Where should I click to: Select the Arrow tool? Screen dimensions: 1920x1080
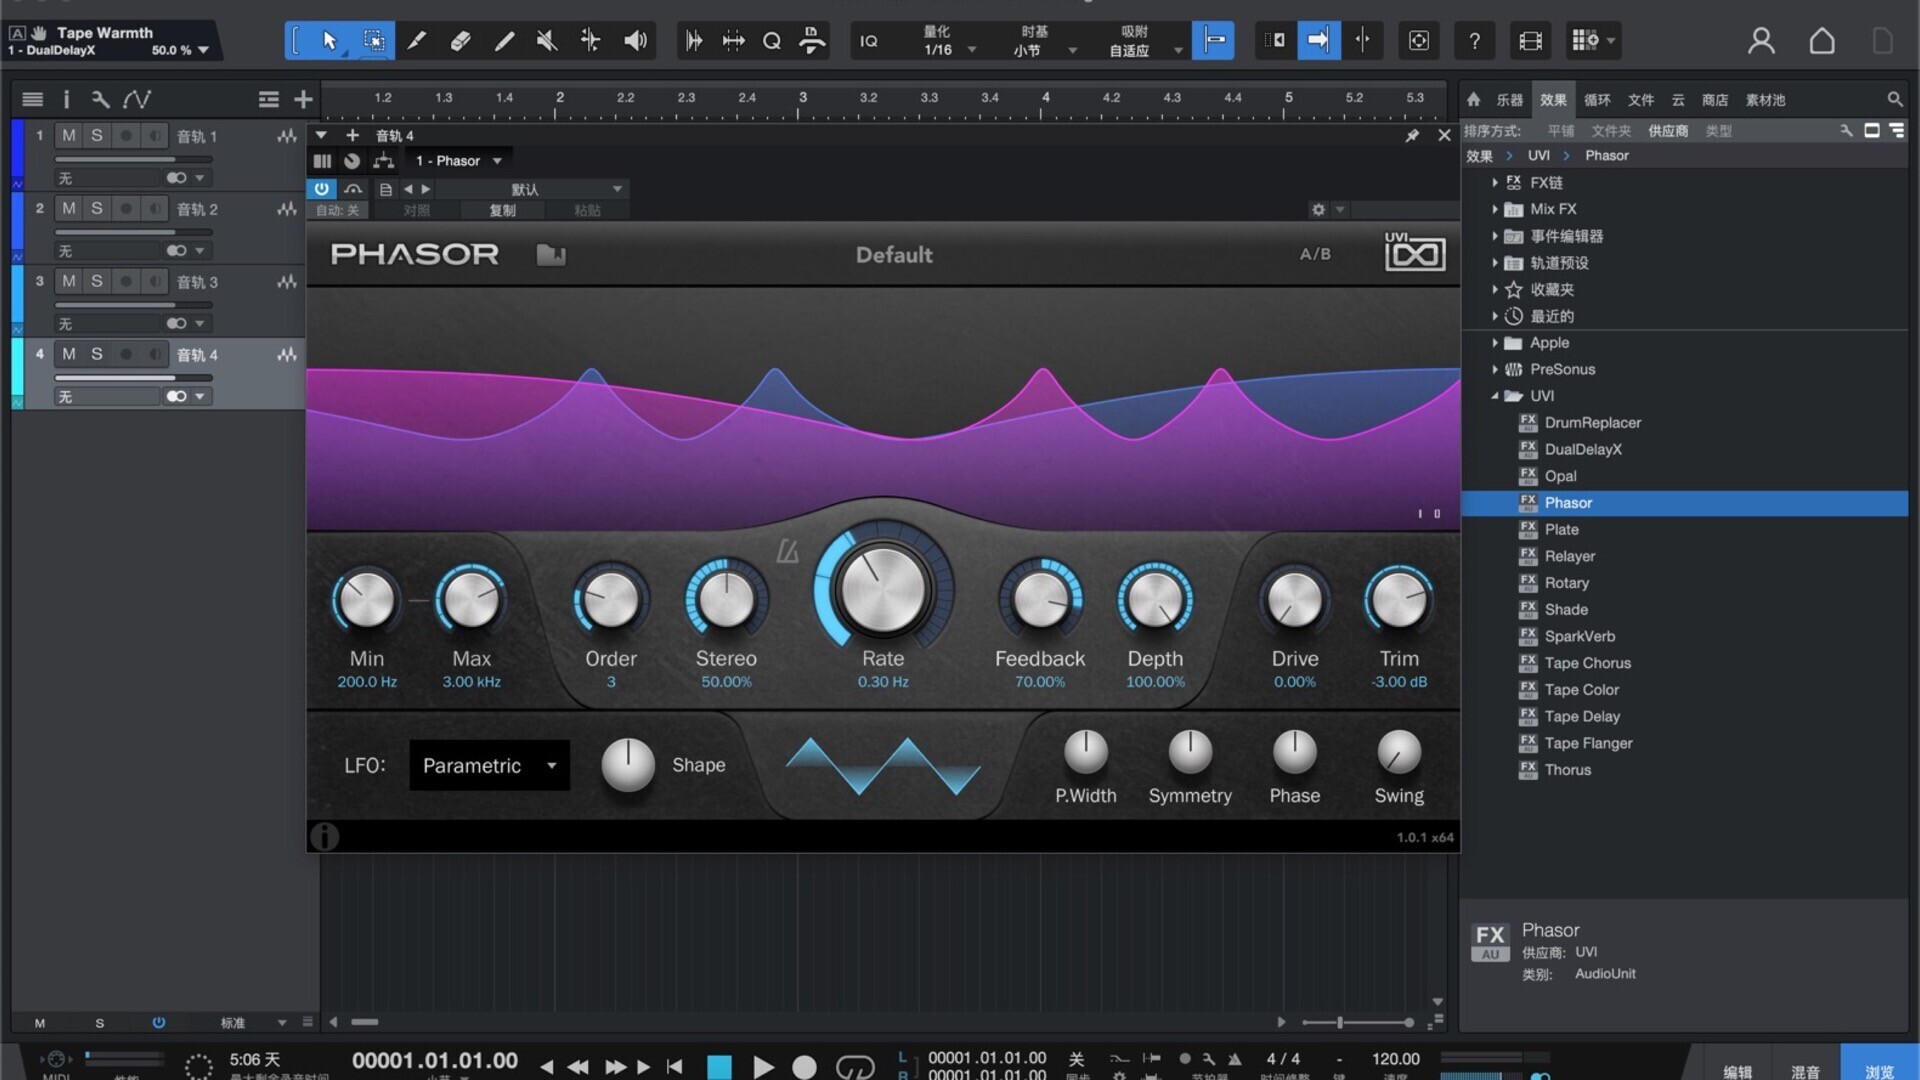point(330,41)
